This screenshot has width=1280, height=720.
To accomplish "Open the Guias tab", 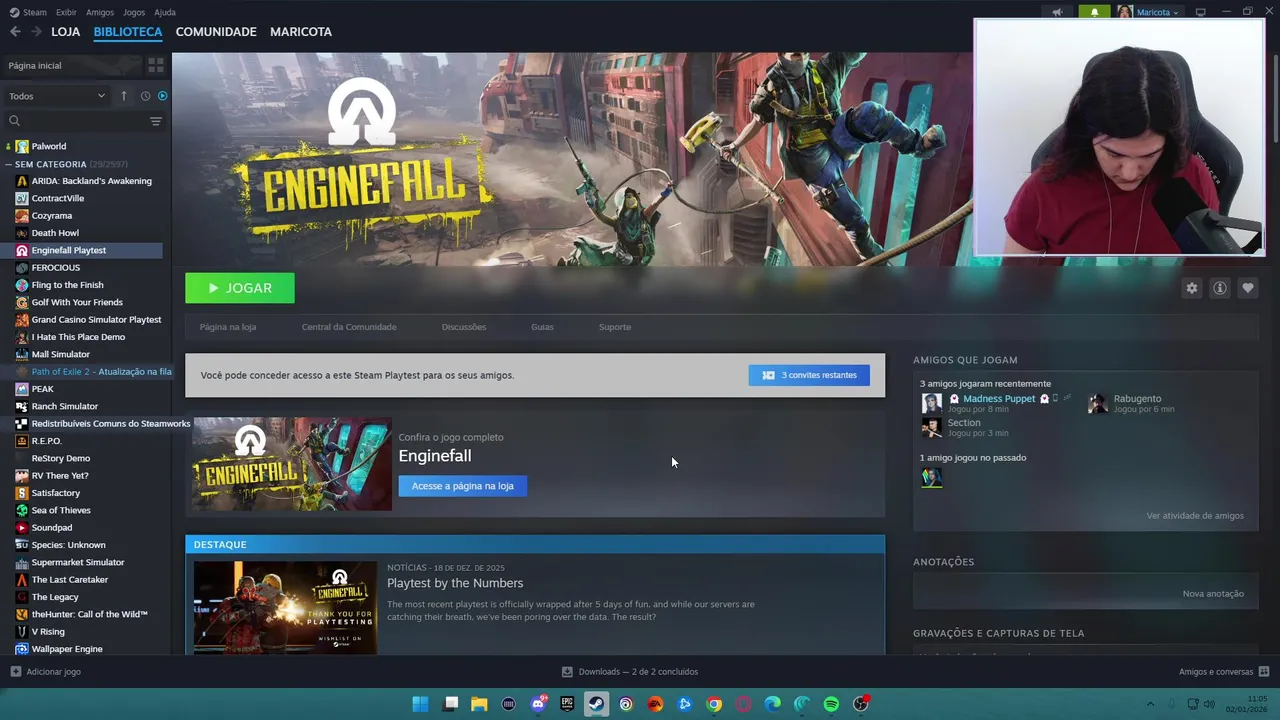I will tap(542, 327).
